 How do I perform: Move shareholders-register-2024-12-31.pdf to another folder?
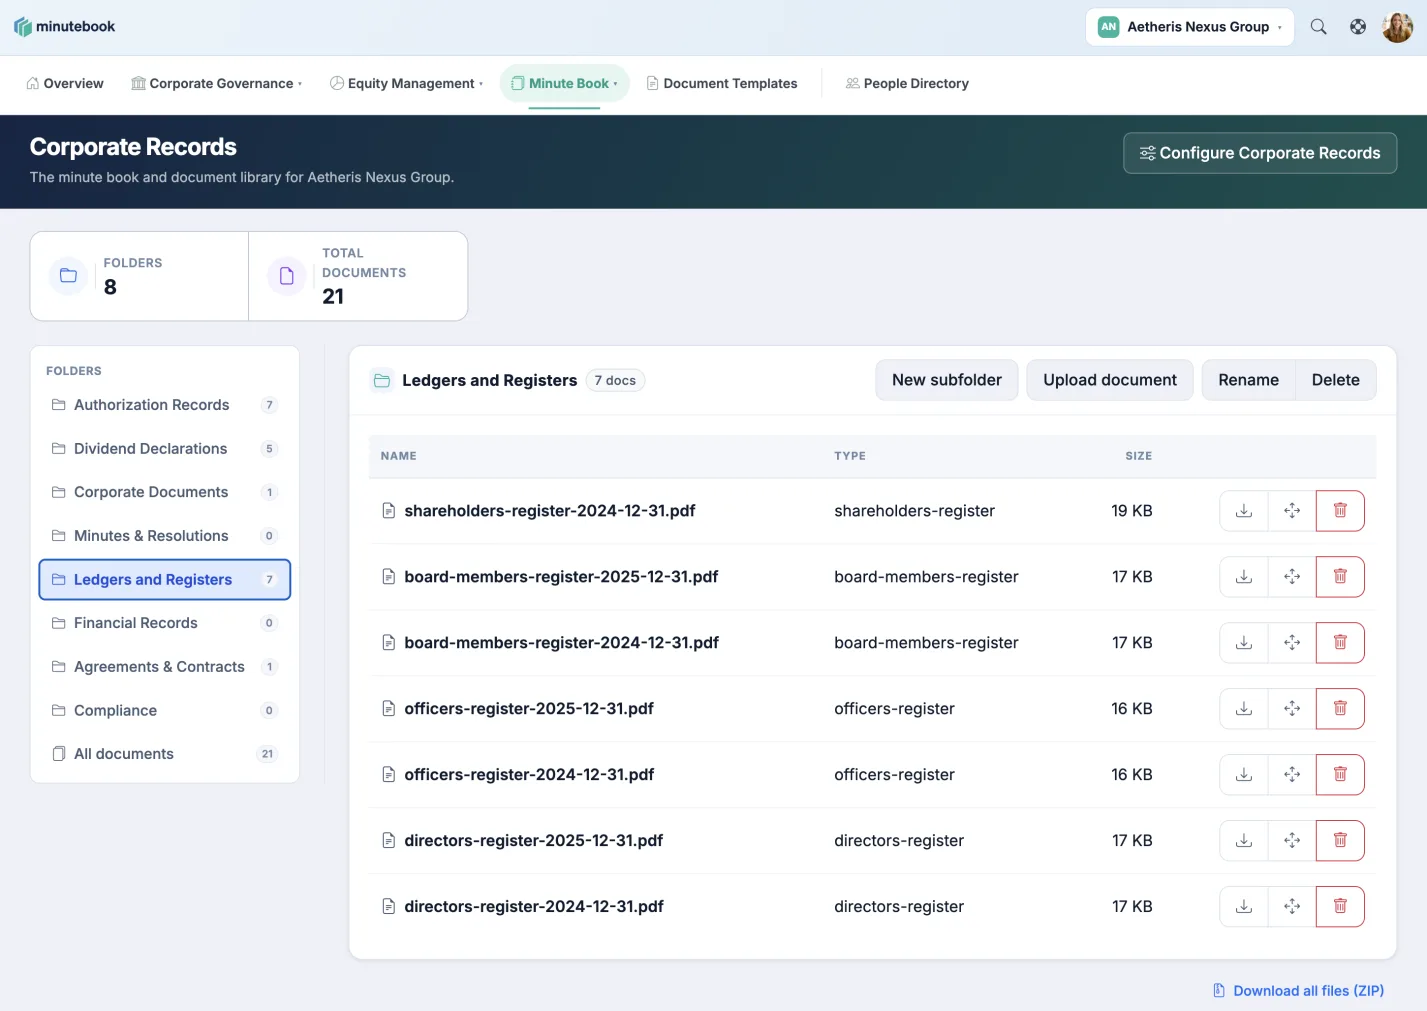[x=1292, y=511]
